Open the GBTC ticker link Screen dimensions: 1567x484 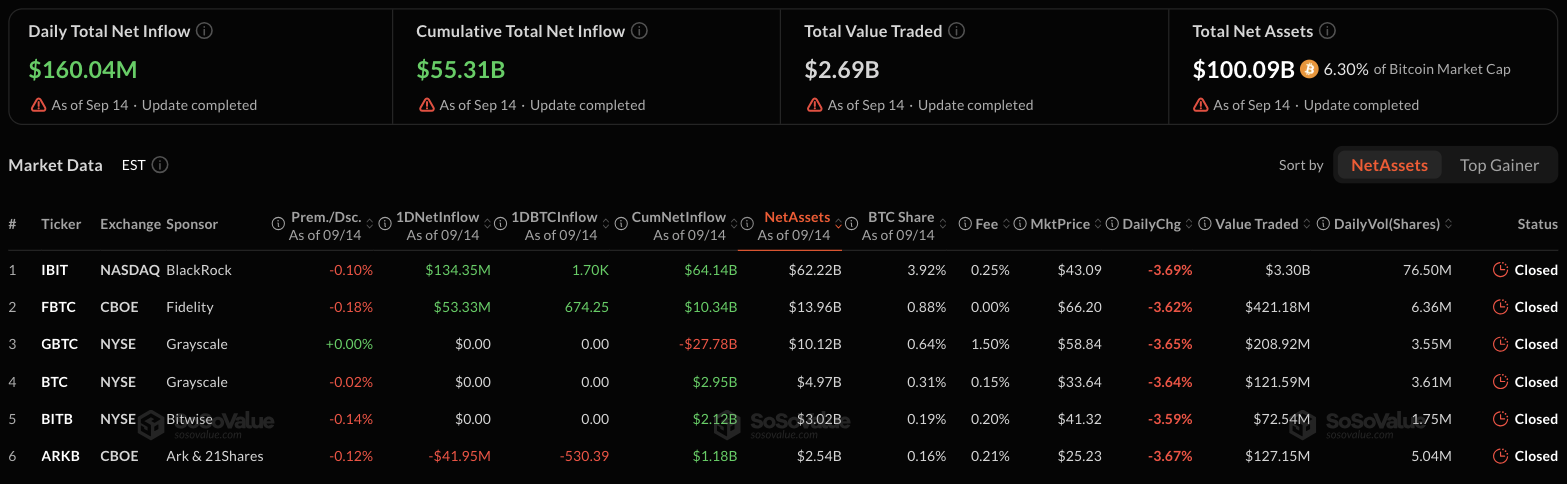[59, 344]
